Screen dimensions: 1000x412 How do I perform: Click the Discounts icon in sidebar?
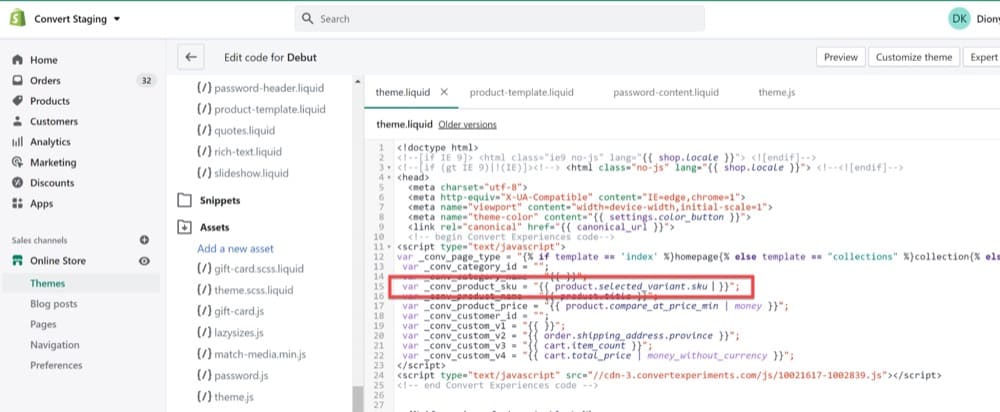(x=17, y=182)
